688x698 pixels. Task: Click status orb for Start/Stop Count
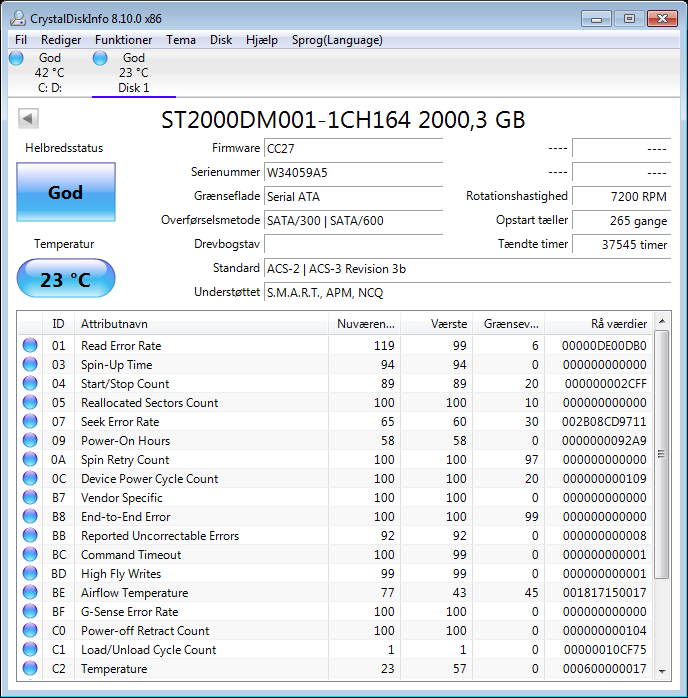coord(30,383)
